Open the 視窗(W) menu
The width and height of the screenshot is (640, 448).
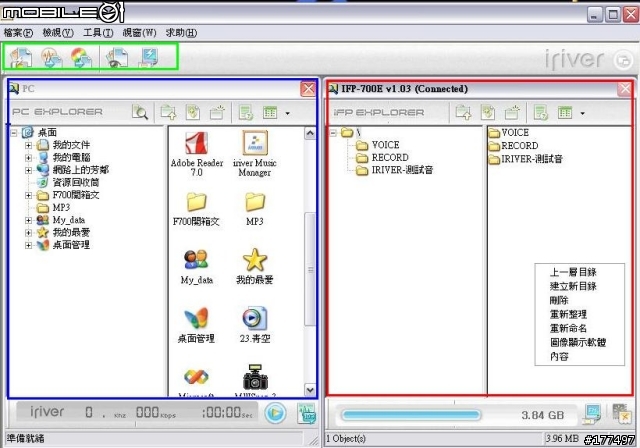[x=140, y=33]
